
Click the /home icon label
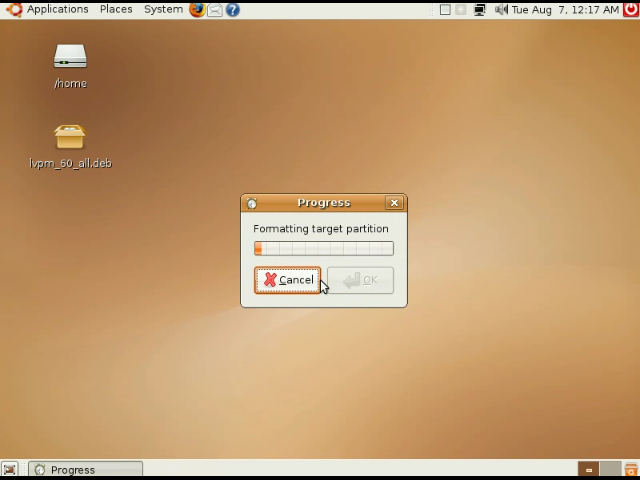pos(70,83)
